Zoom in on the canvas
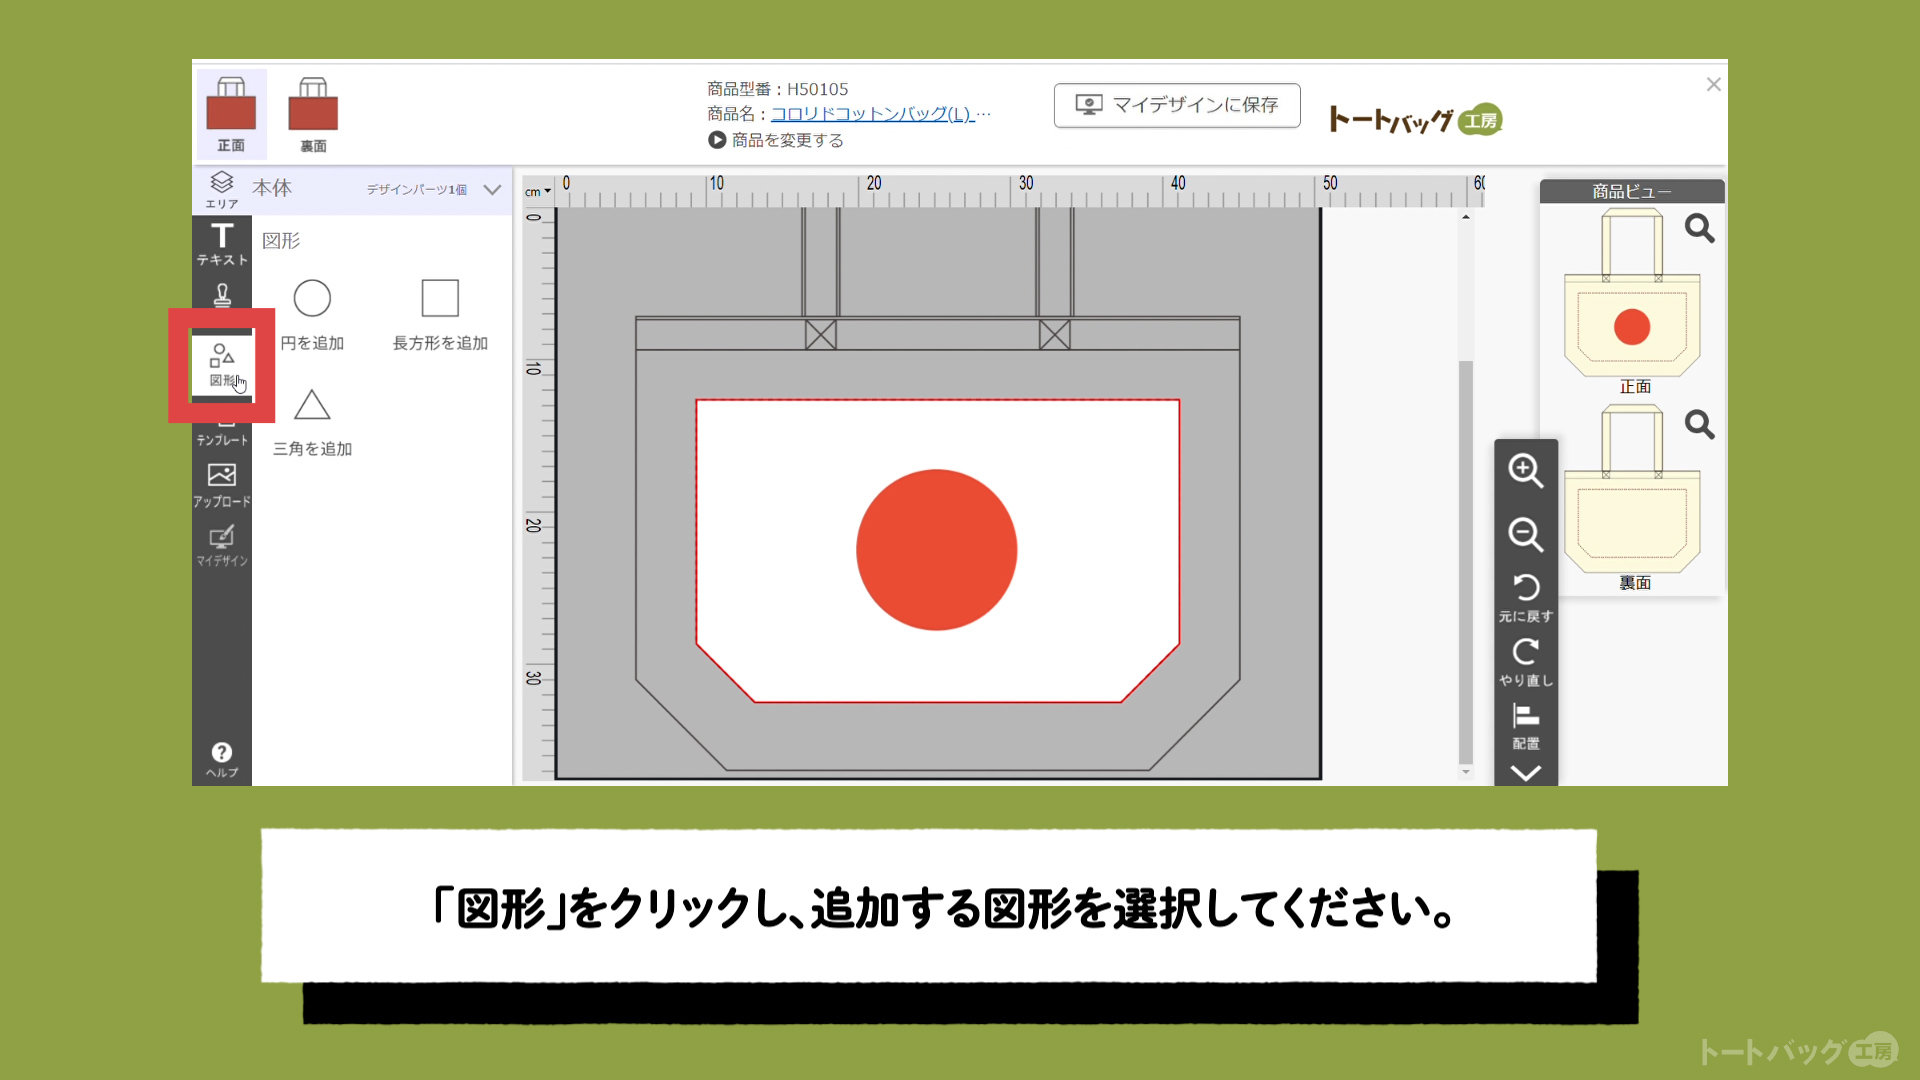Viewport: 1920px width, 1080px height. [1525, 470]
